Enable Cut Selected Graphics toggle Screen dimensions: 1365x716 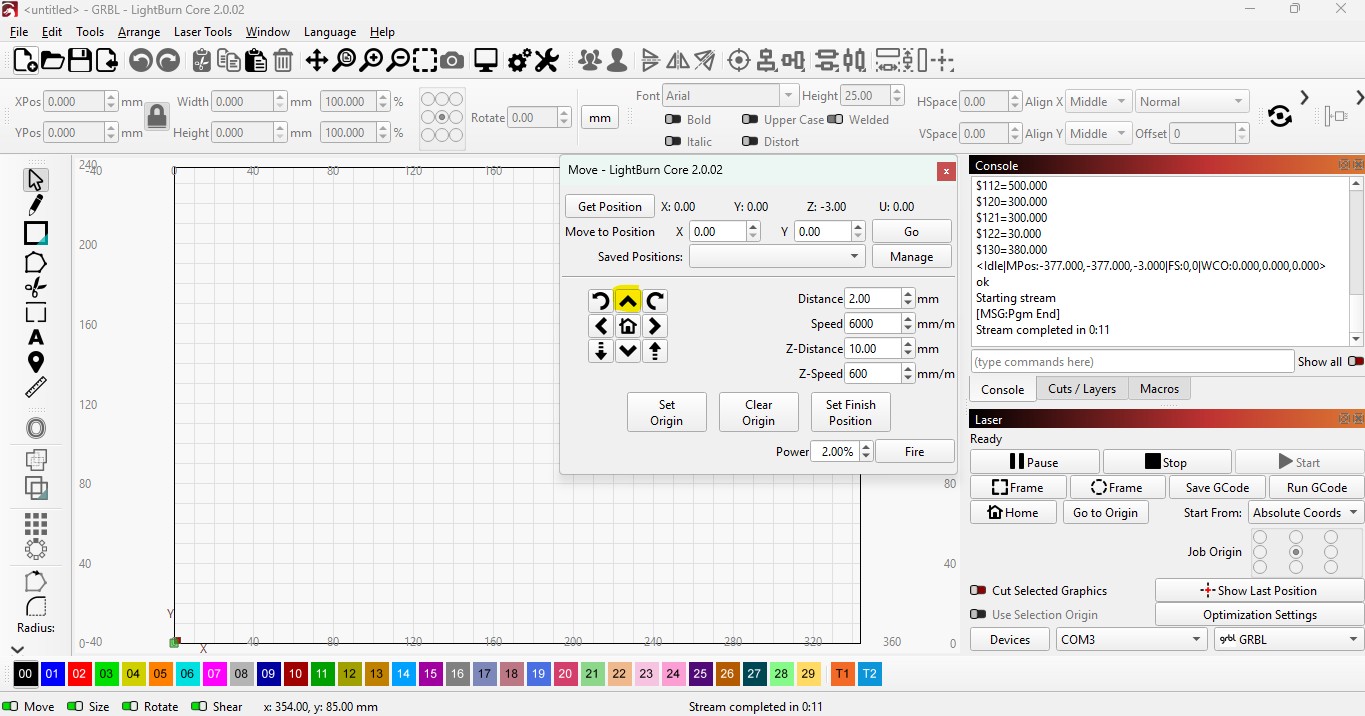(x=978, y=591)
